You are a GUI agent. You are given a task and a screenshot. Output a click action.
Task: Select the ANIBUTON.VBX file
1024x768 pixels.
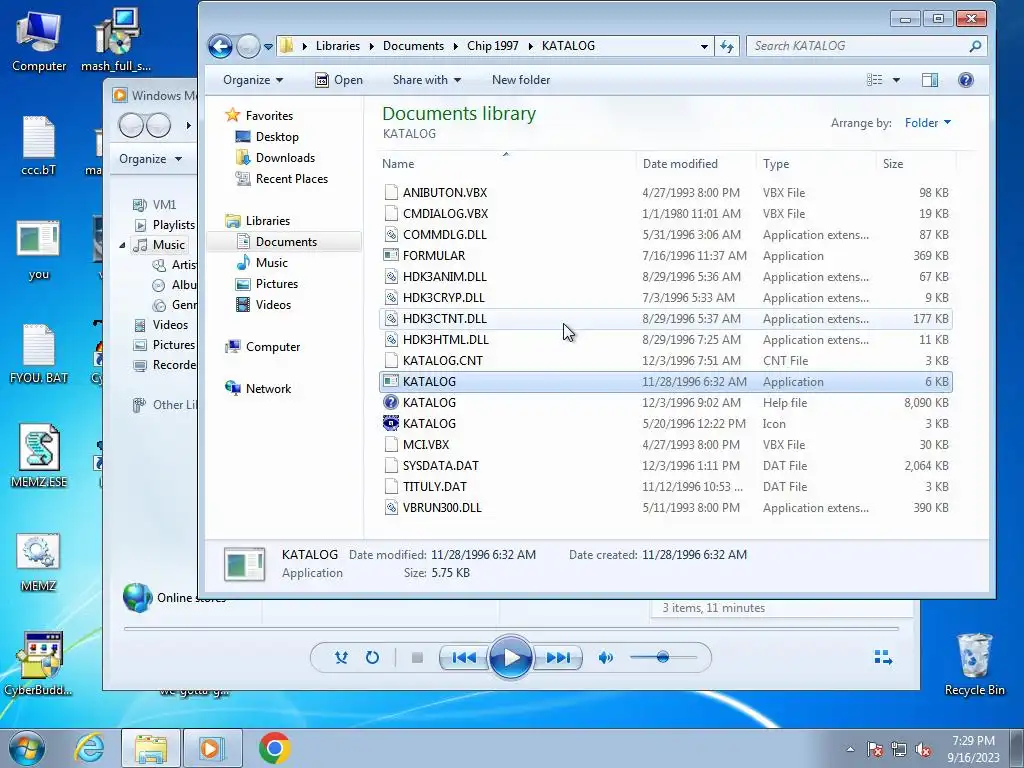tap(665, 193)
